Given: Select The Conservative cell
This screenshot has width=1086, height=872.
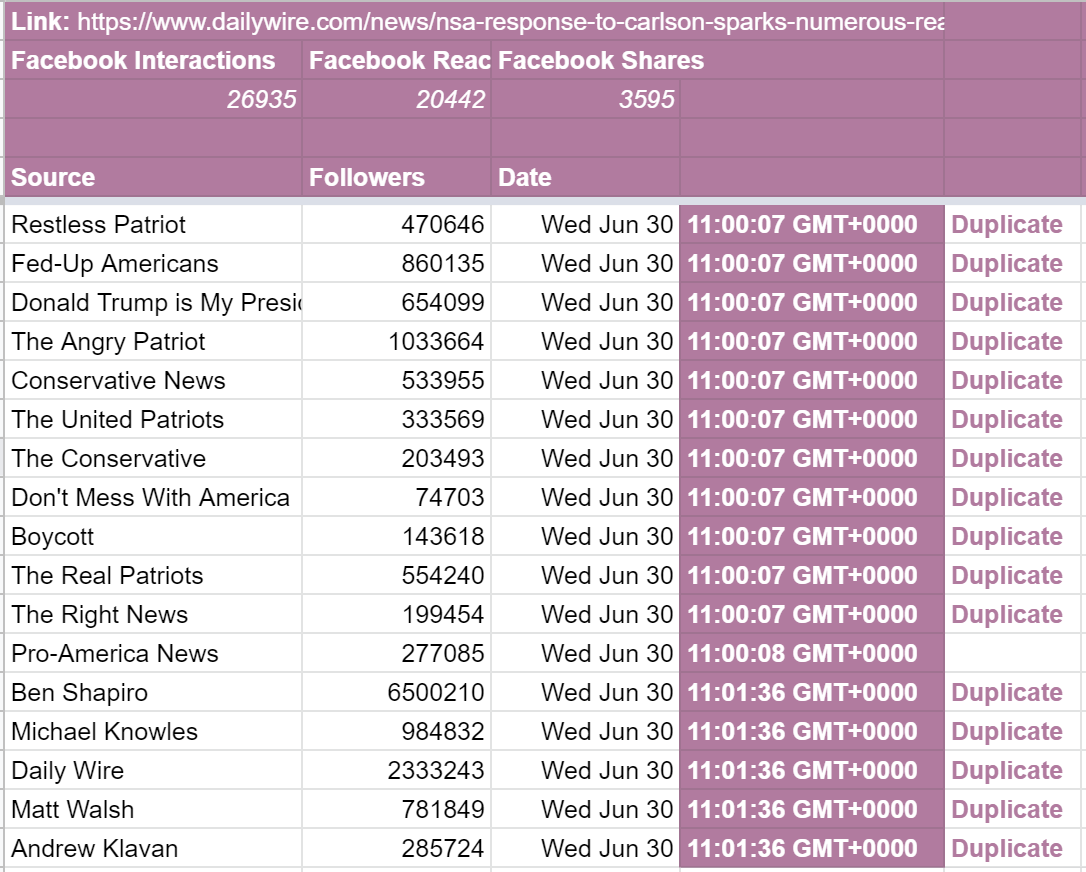Looking at the screenshot, I should pyautogui.click(x=153, y=459).
